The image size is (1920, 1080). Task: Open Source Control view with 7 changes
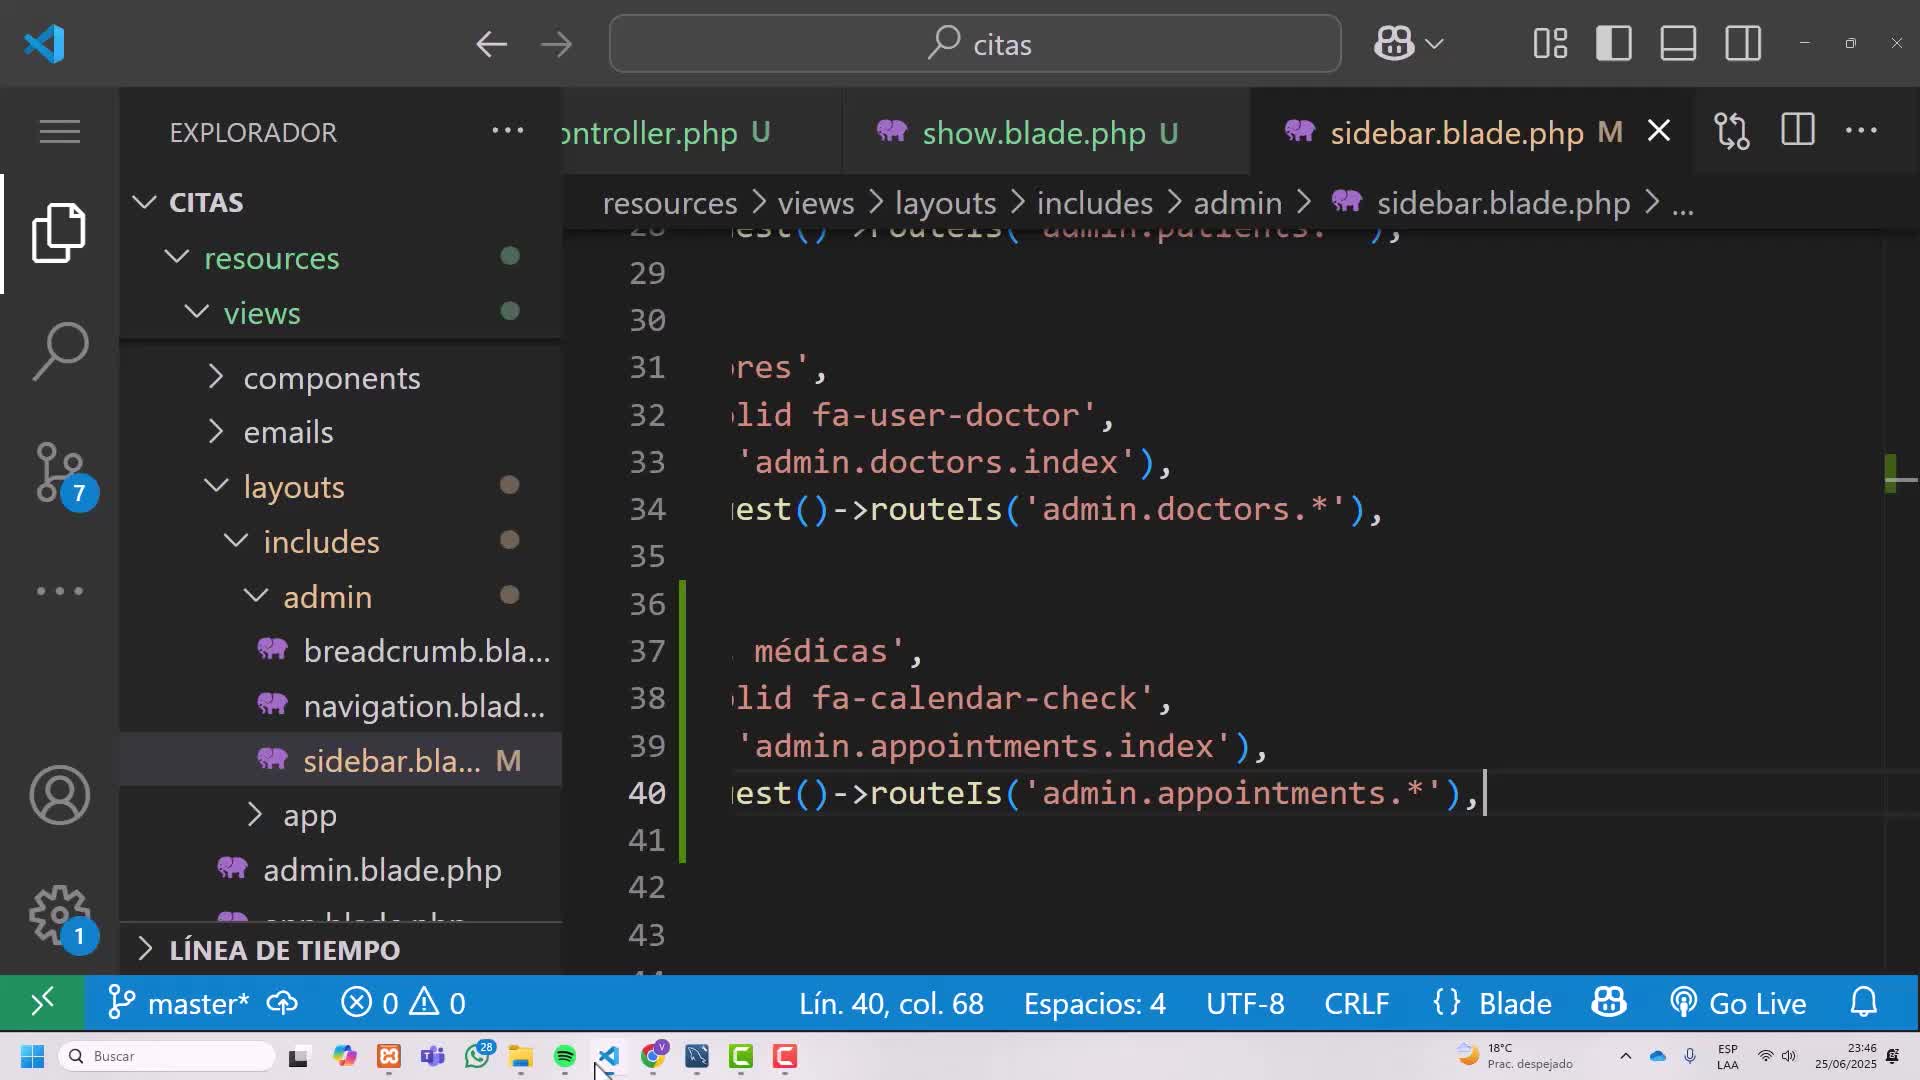pos(60,472)
